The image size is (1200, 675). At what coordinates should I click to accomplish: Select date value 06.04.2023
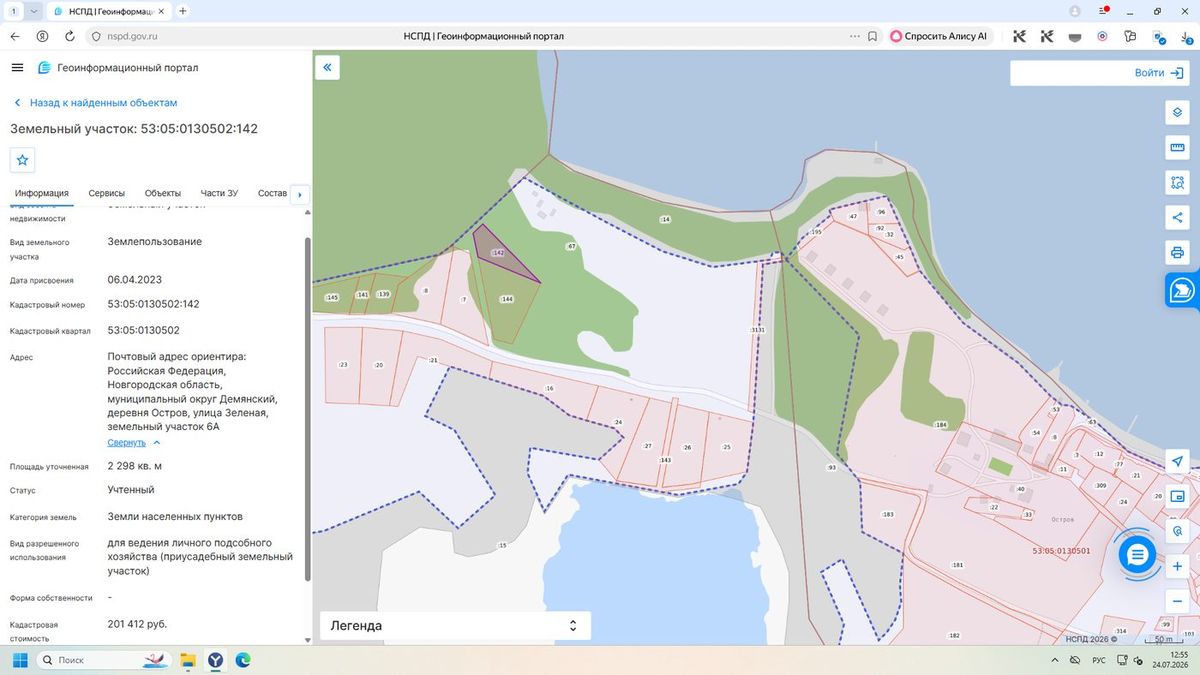[135, 279]
